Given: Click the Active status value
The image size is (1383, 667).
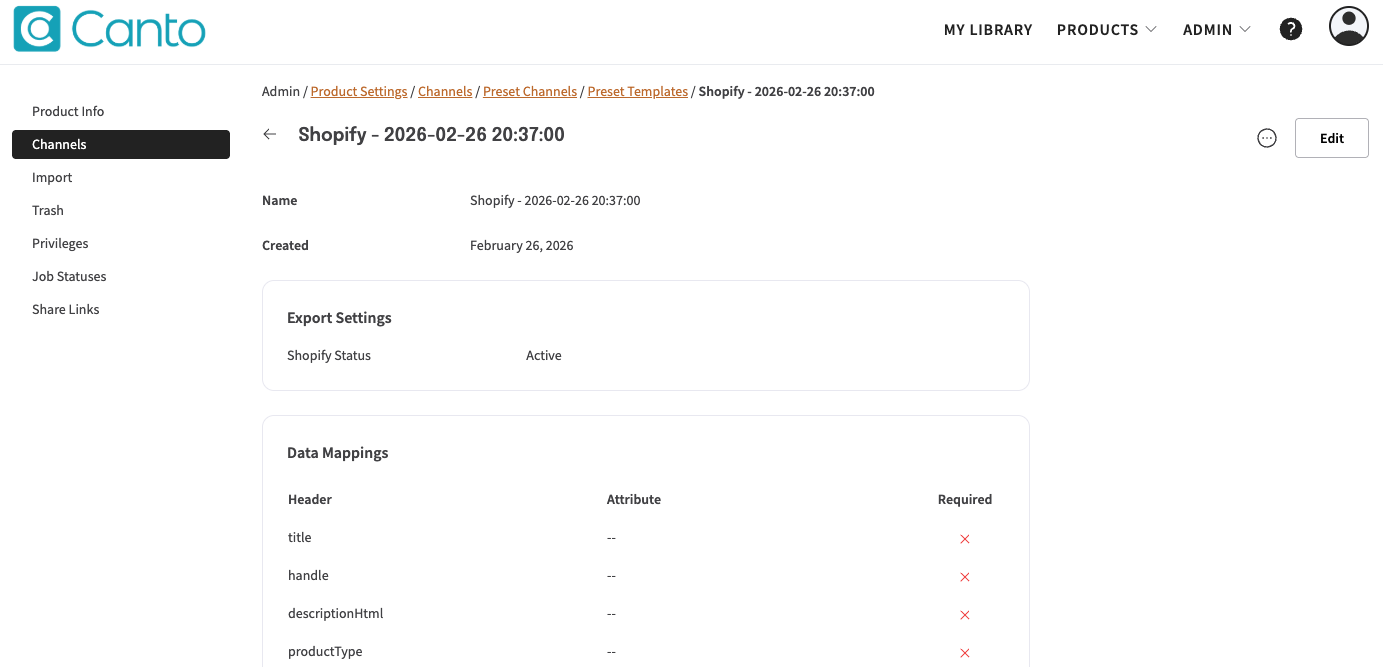Looking at the screenshot, I should pos(544,355).
